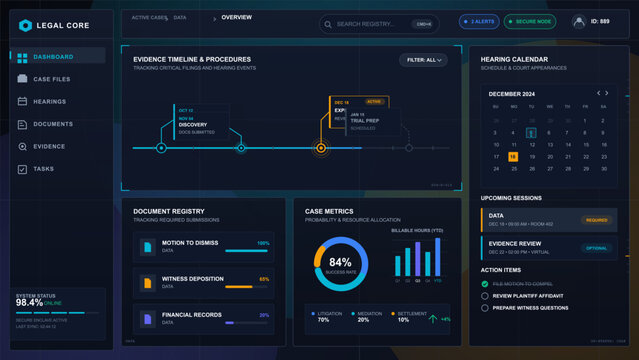Click the gray upcoming Trial Prep node
The image size is (639, 360).
pyautogui.click(x=409, y=148)
